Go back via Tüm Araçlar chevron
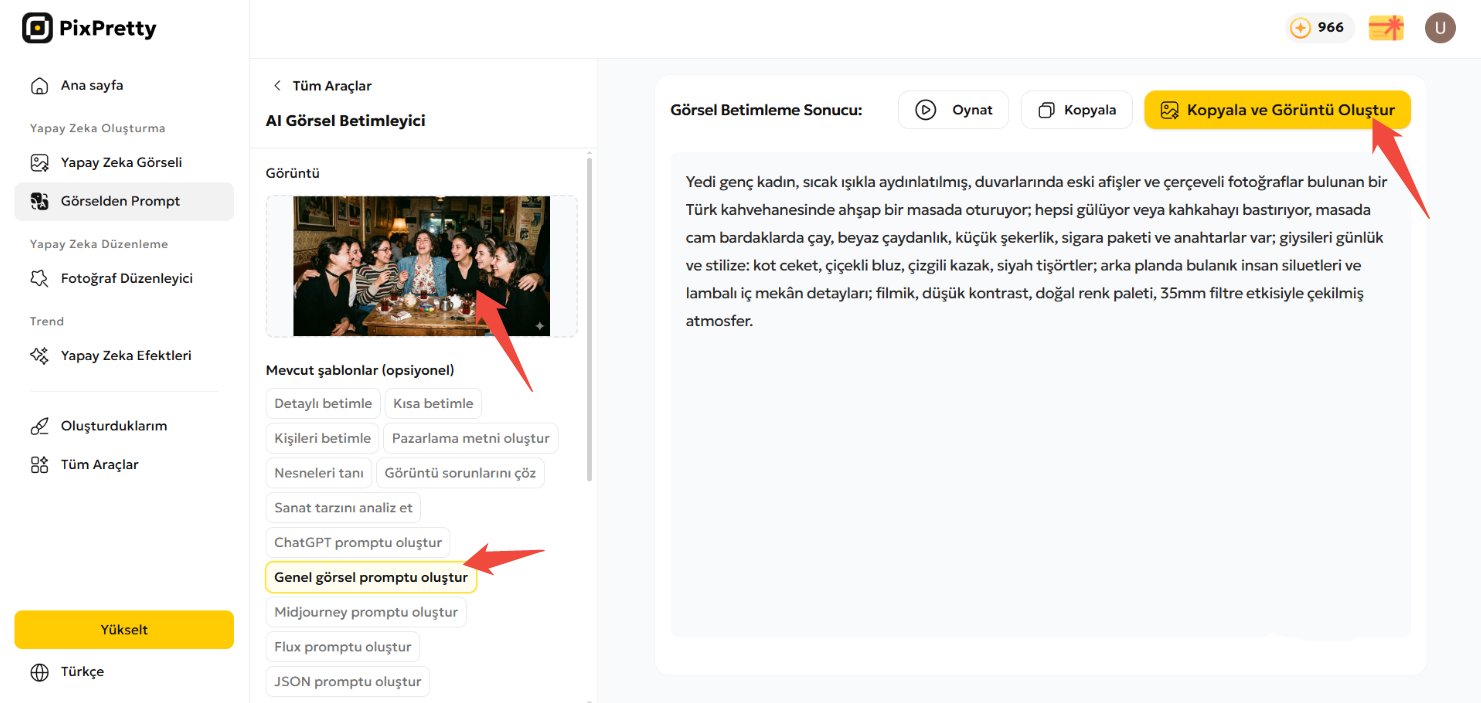This screenshot has width=1481, height=703. 278,86
